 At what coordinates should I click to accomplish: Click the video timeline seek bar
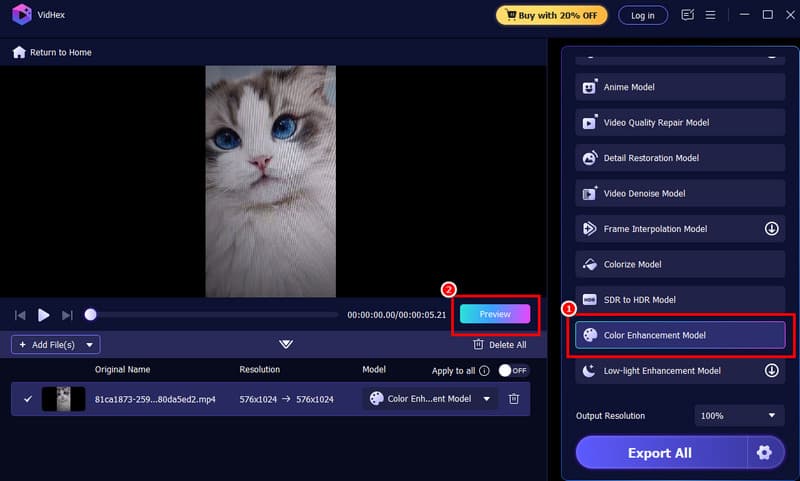coord(215,315)
